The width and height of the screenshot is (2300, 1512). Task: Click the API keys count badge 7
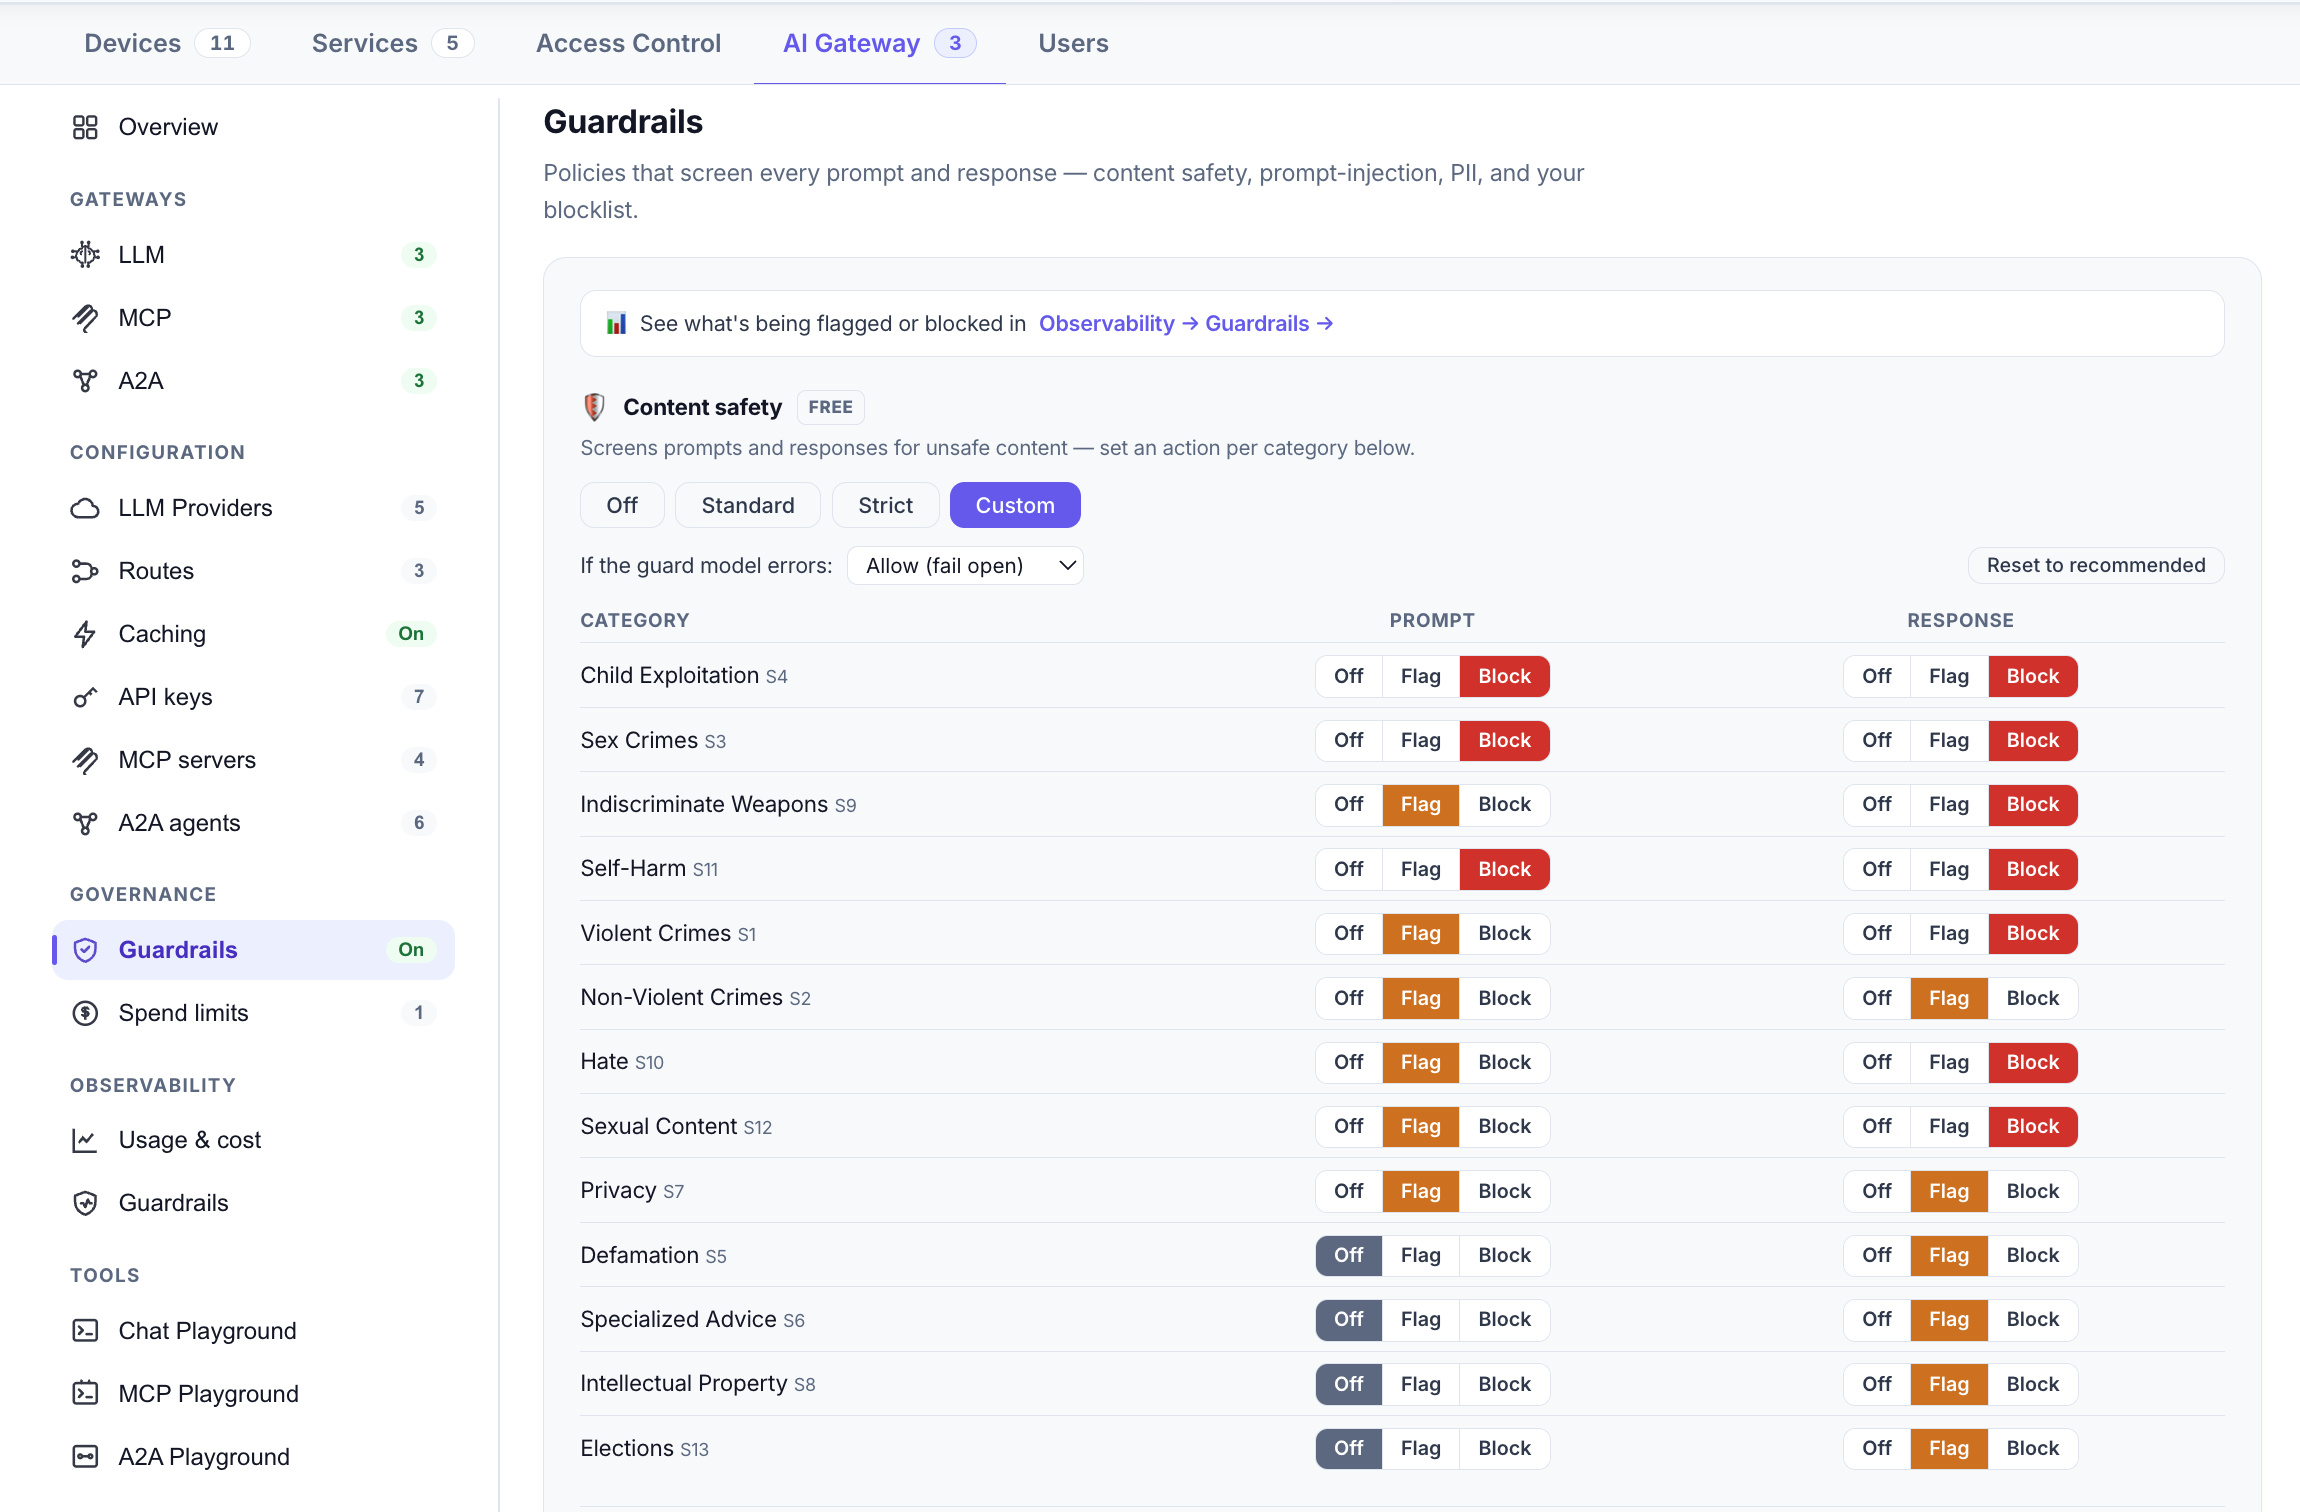(x=418, y=697)
